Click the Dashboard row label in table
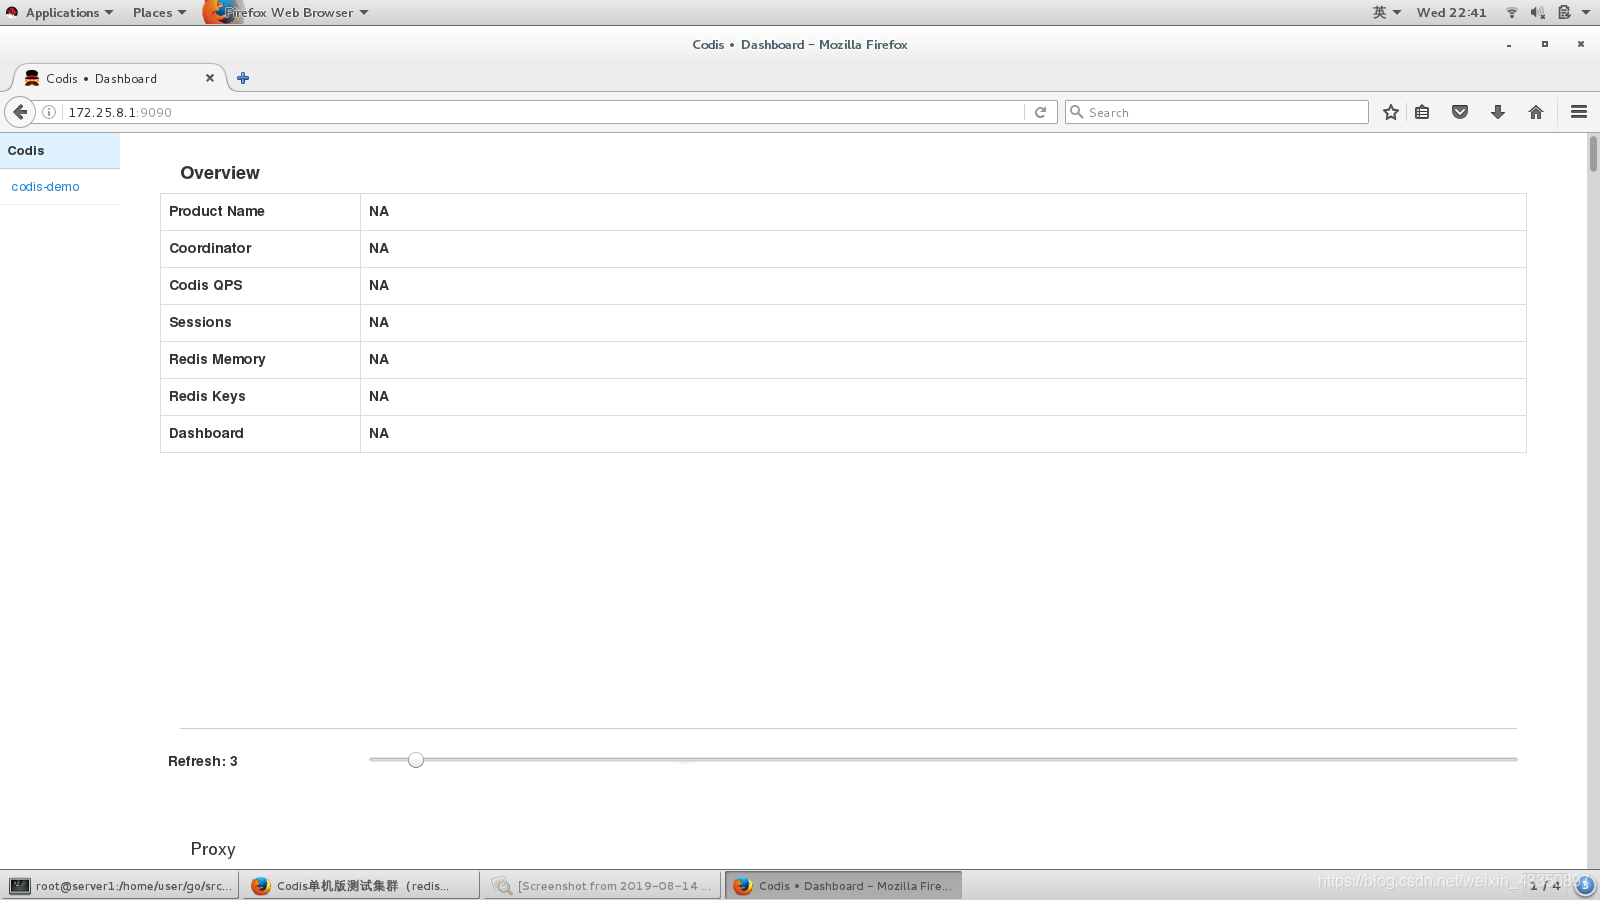This screenshot has width=1600, height=900. pyautogui.click(x=206, y=433)
